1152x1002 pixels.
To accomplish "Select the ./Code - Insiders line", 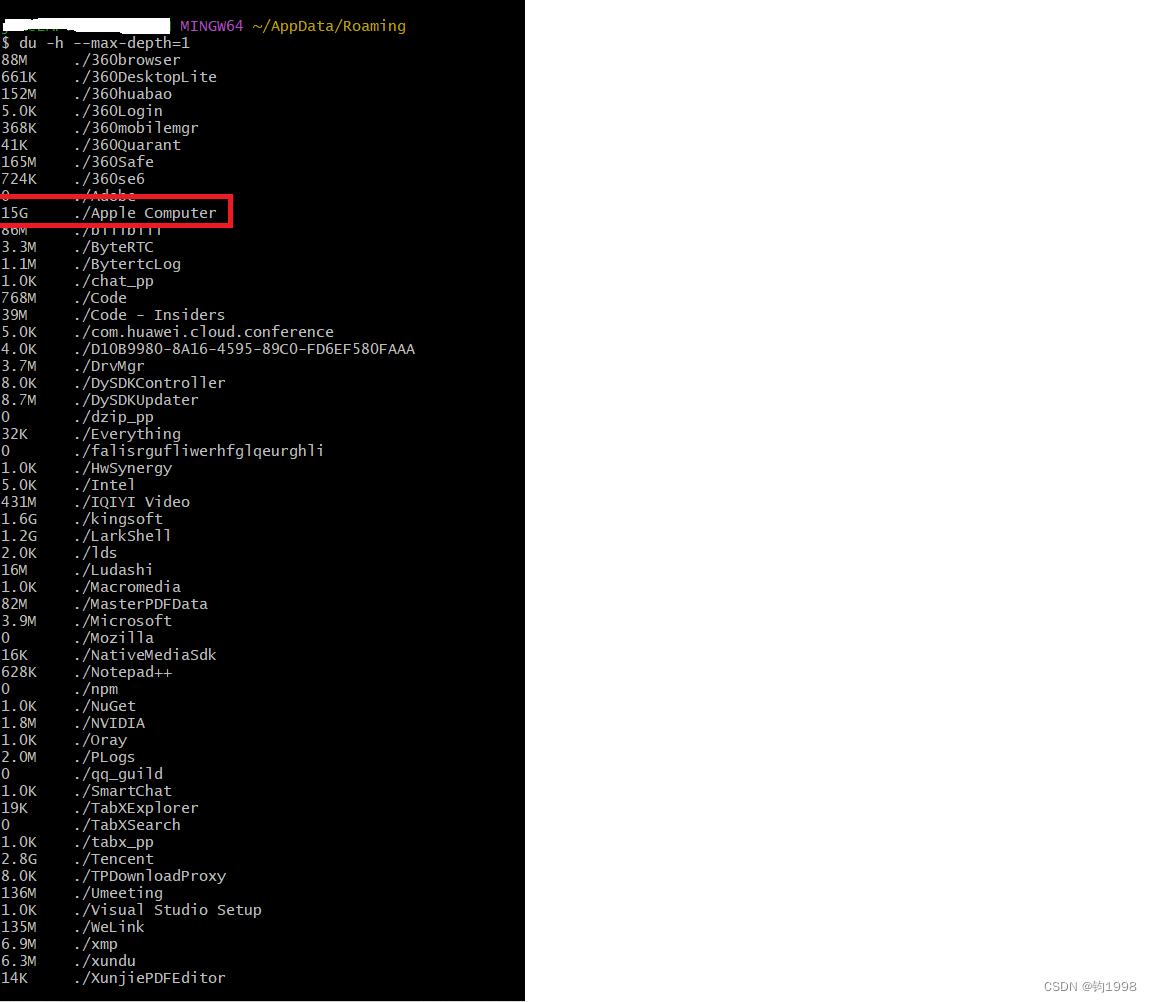I will (x=113, y=314).
